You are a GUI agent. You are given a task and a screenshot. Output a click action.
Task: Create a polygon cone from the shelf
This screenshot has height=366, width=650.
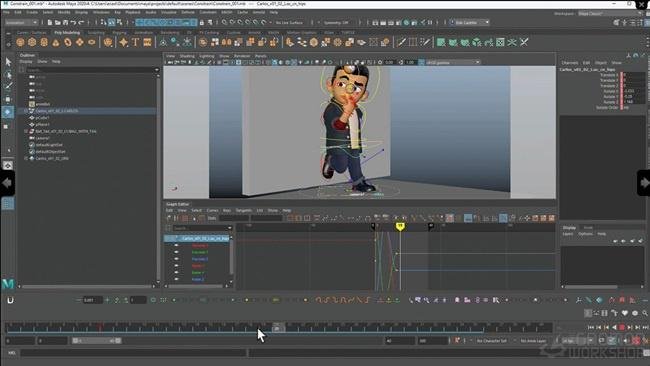coord(56,42)
